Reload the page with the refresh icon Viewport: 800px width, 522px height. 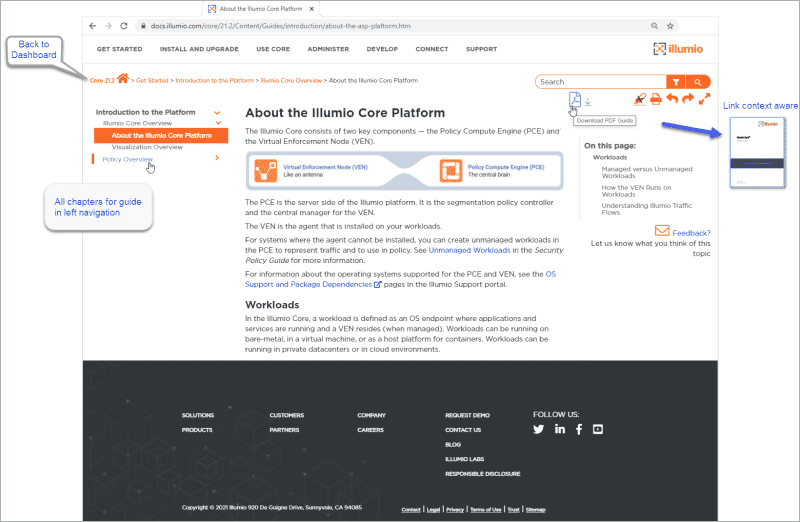(124, 26)
